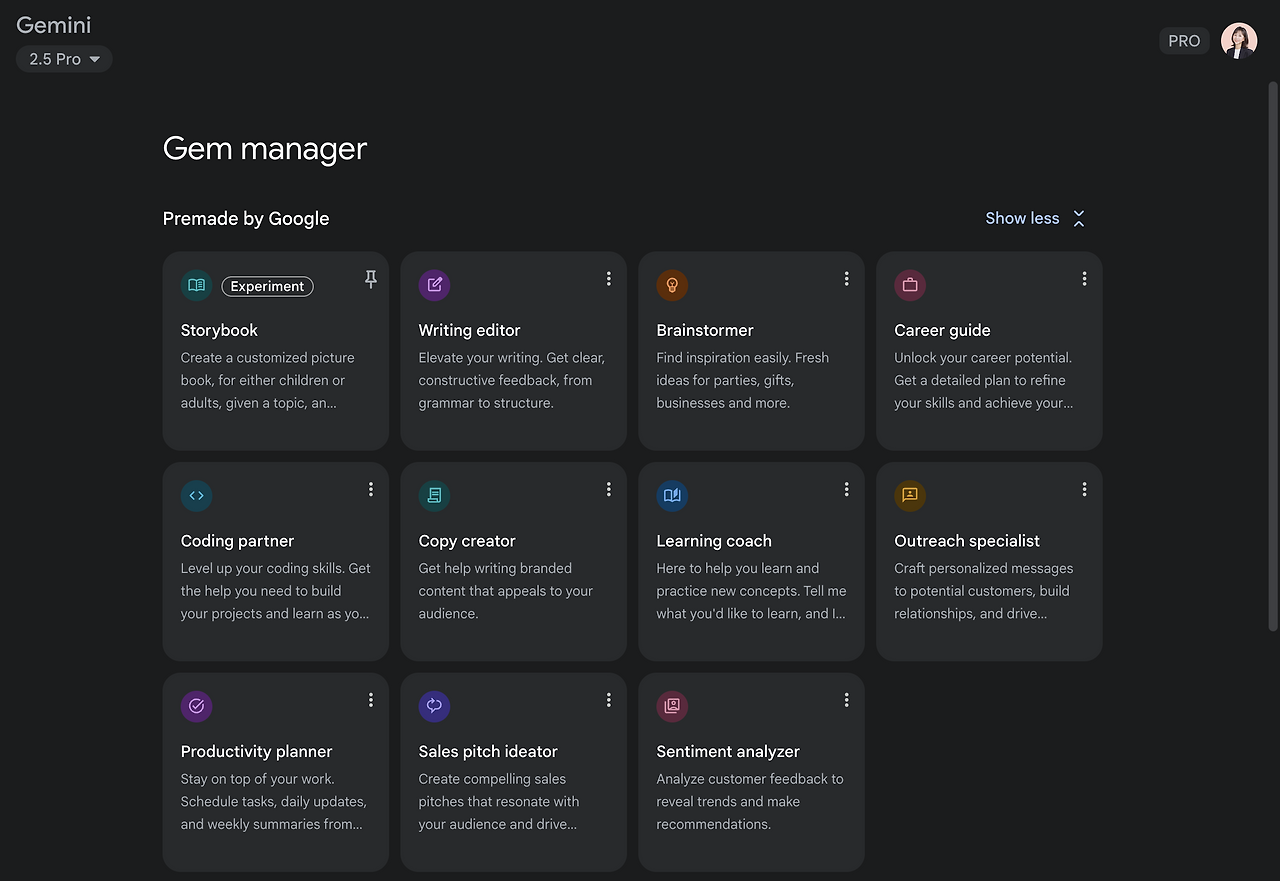Open the 2.5 Pro model dropdown

pyautogui.click(x=64, y=59)
